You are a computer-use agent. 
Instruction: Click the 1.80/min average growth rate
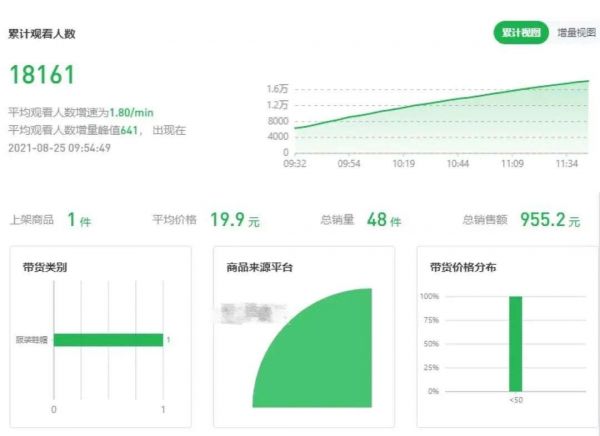pos(131,113)
